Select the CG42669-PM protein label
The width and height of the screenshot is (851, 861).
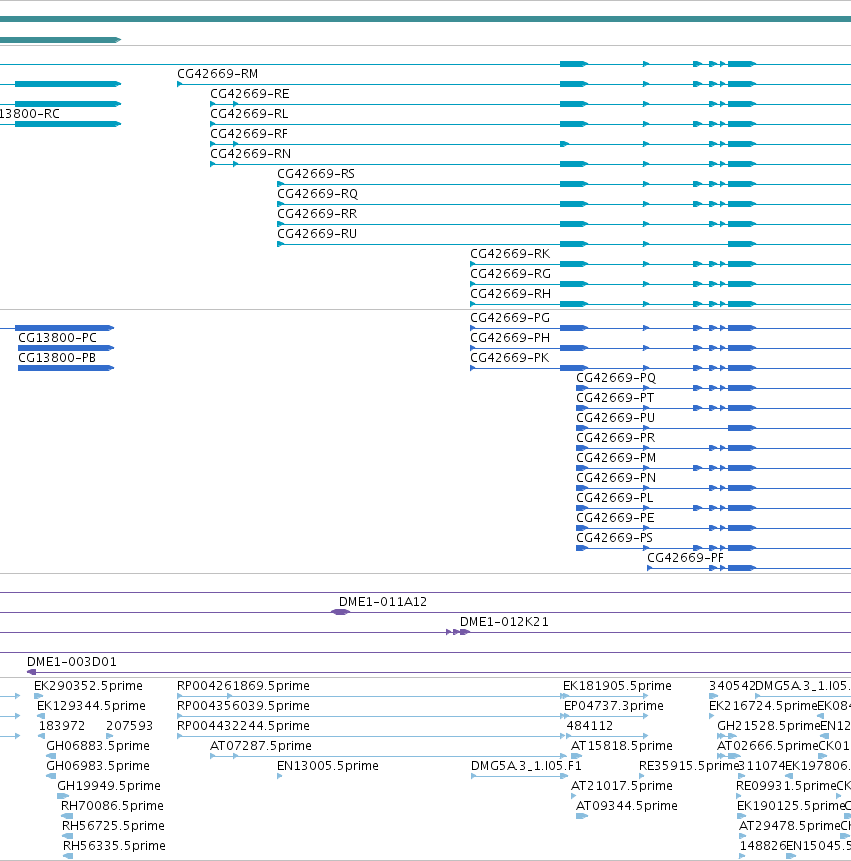click(616, 458)
